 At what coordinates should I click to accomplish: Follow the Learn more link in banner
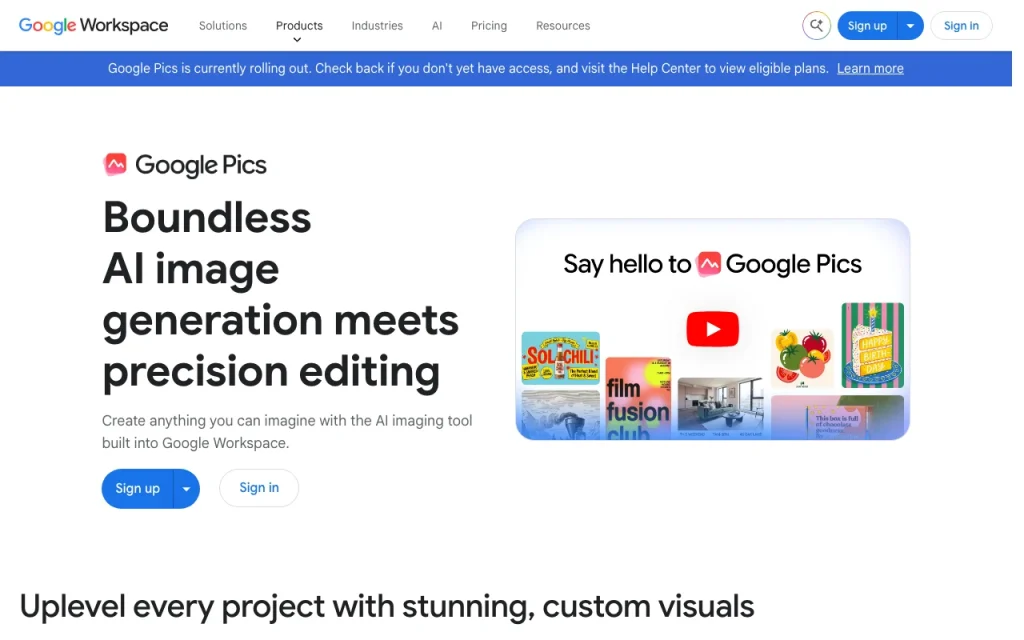(x=870, y=69)
